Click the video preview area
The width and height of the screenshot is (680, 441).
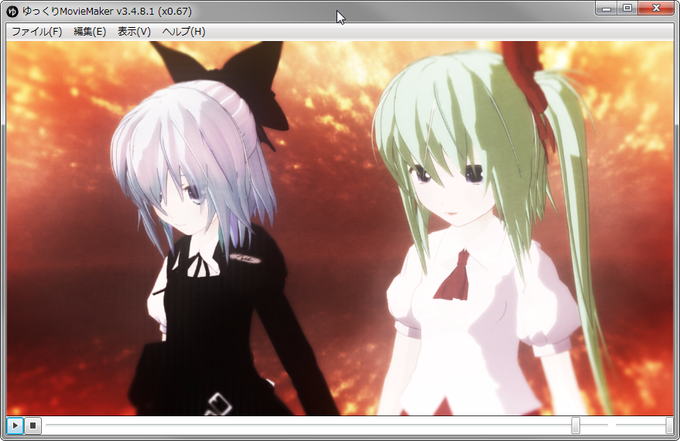point(340,228)
